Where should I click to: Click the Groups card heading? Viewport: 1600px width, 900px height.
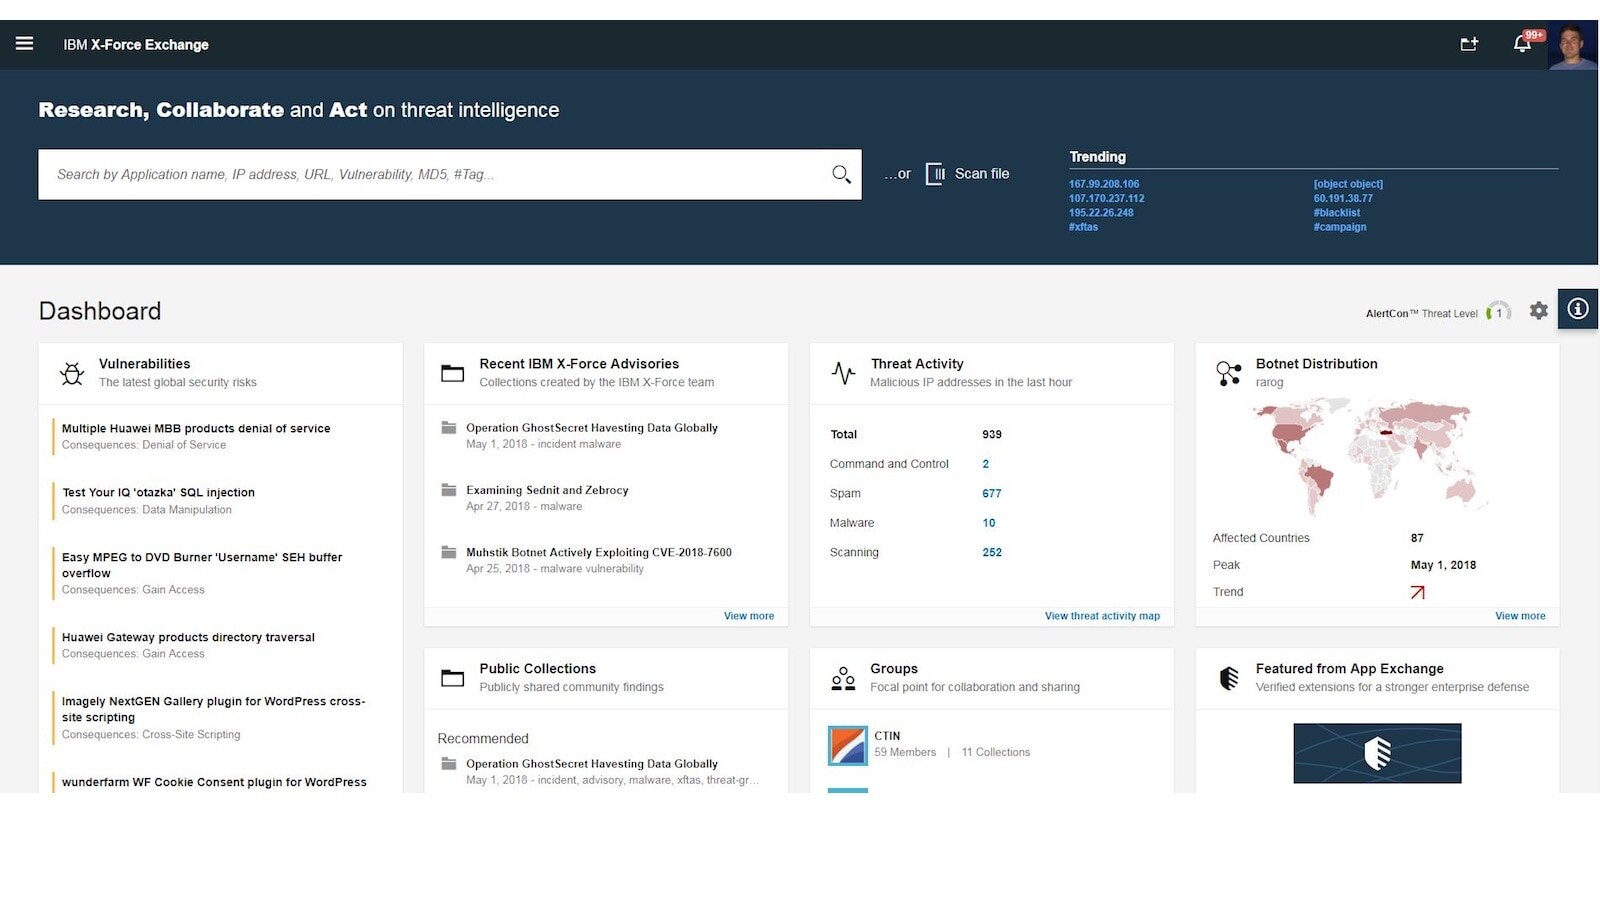click(894, 668)
